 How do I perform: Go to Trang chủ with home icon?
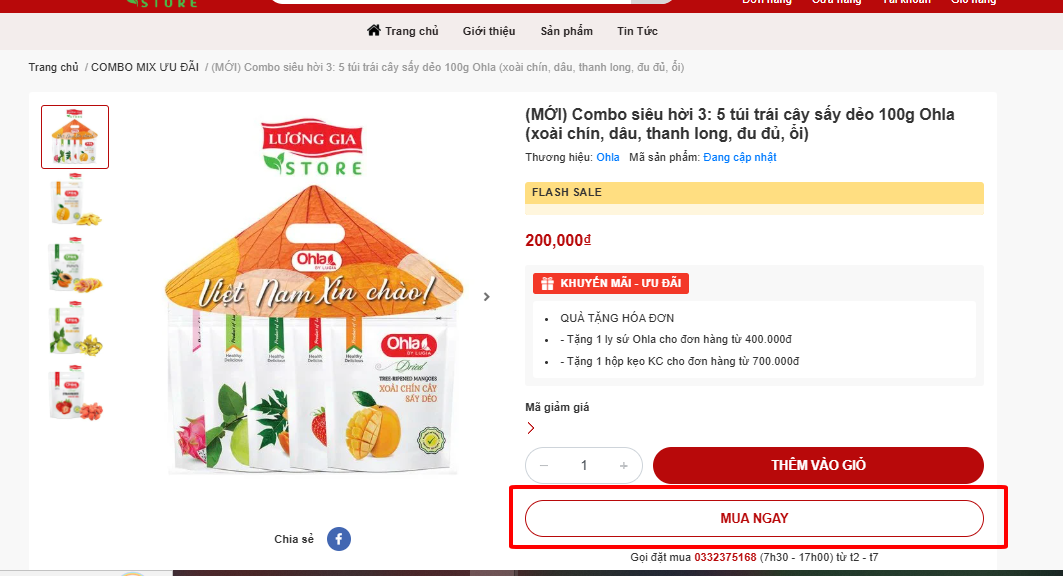click(x=403, y=30)
